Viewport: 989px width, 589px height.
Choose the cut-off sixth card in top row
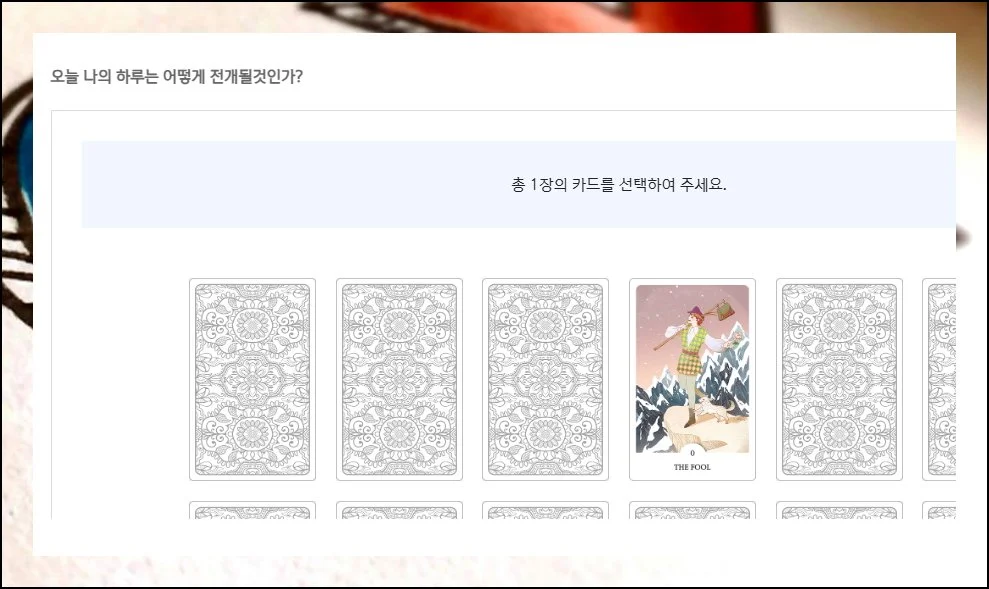939,379
